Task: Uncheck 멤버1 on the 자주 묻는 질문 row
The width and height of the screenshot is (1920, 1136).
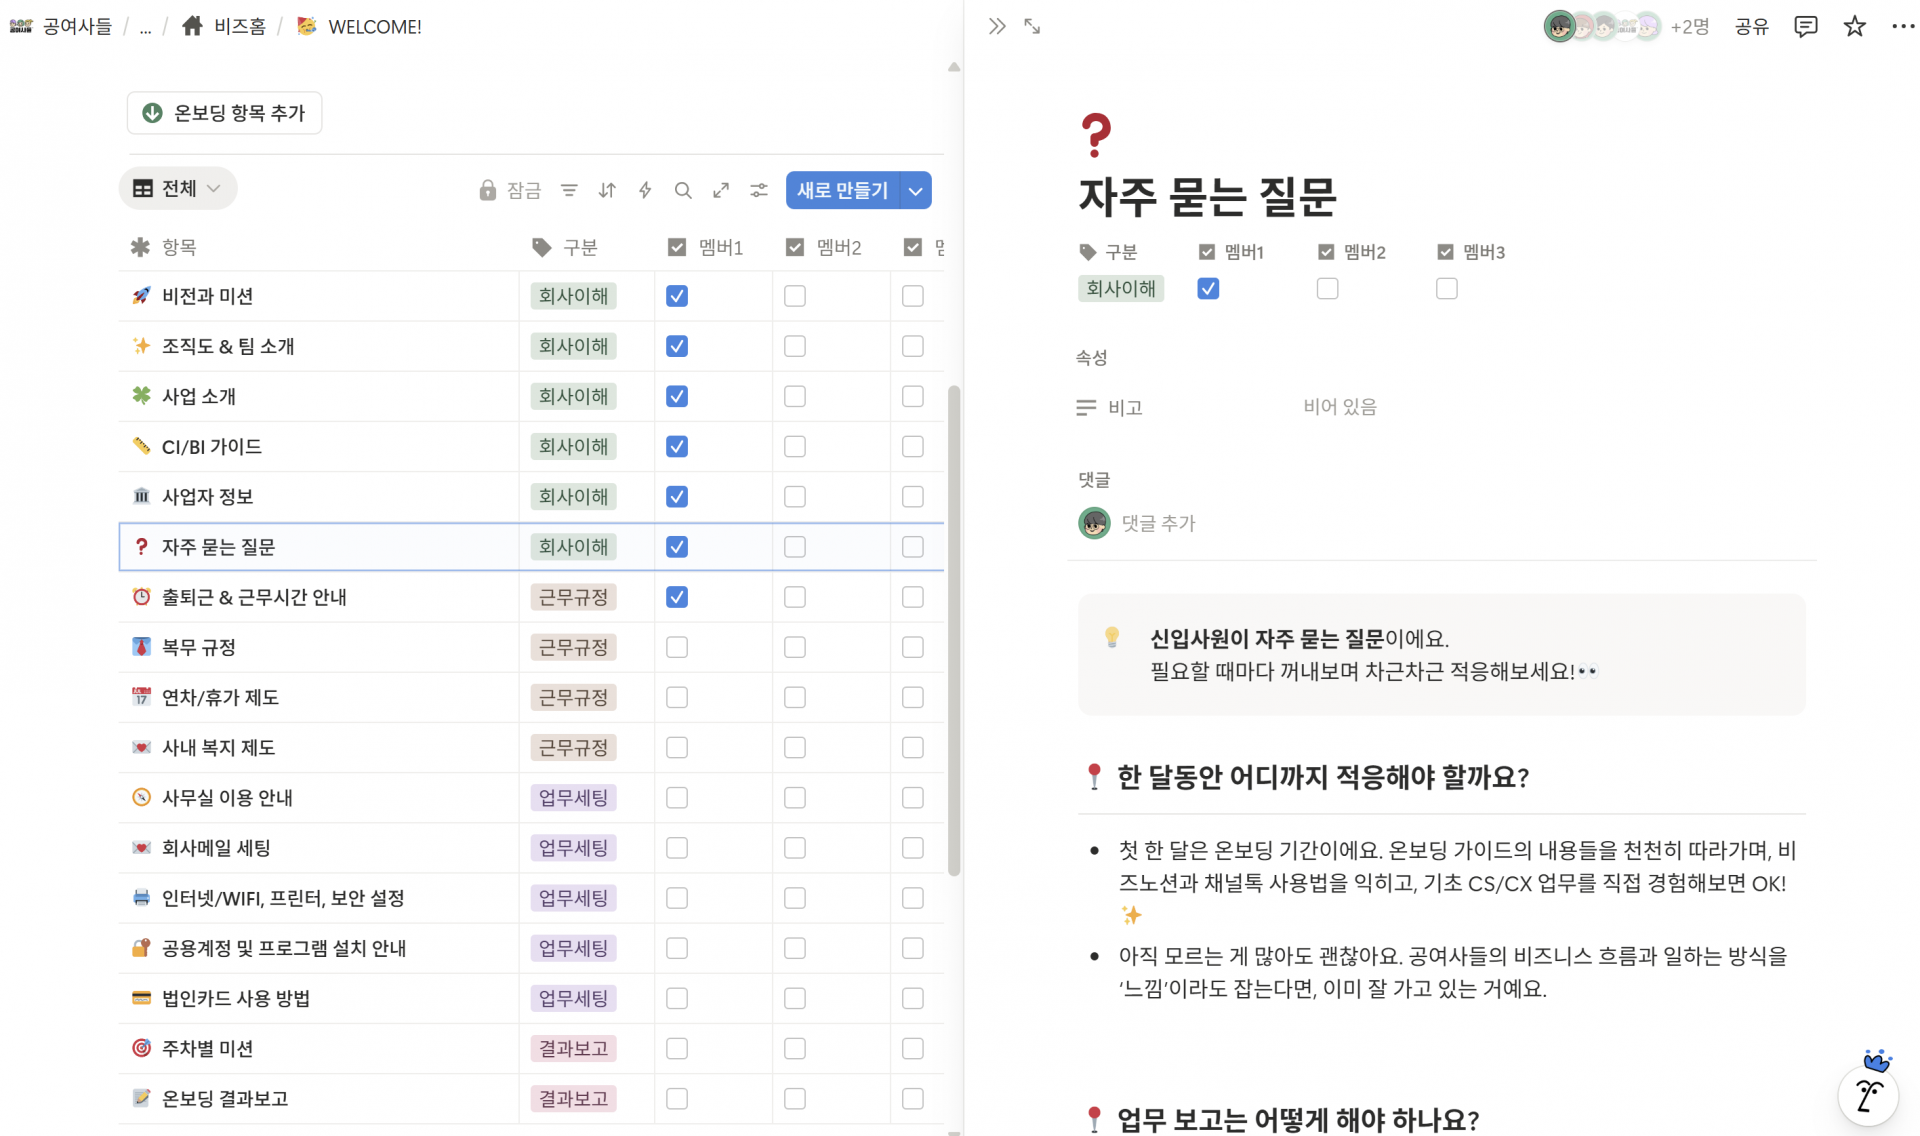Action: coord(676,547)
